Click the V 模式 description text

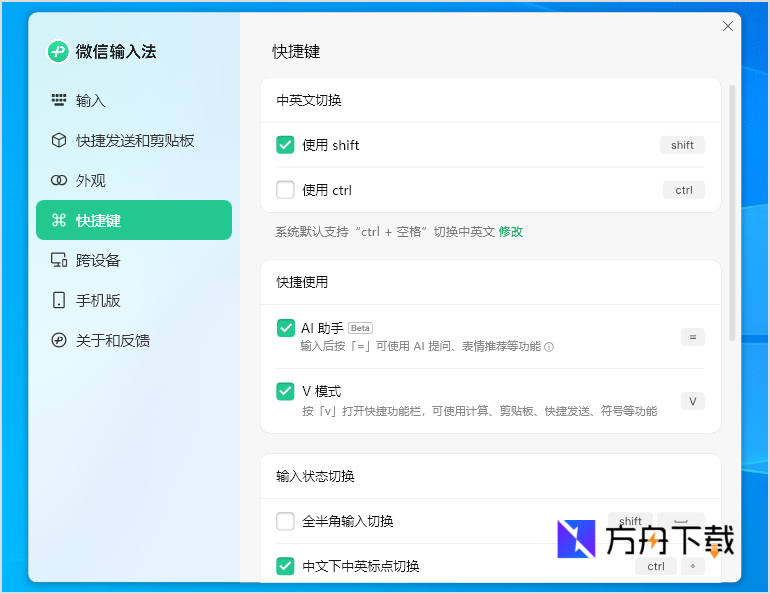click(x=479, y=411)
